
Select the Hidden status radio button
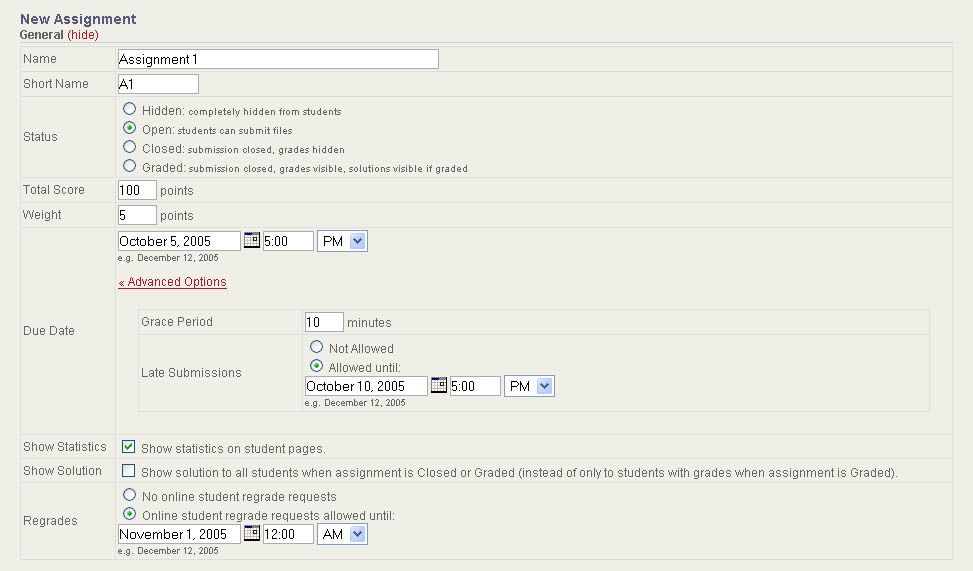[x=129, y=110]
